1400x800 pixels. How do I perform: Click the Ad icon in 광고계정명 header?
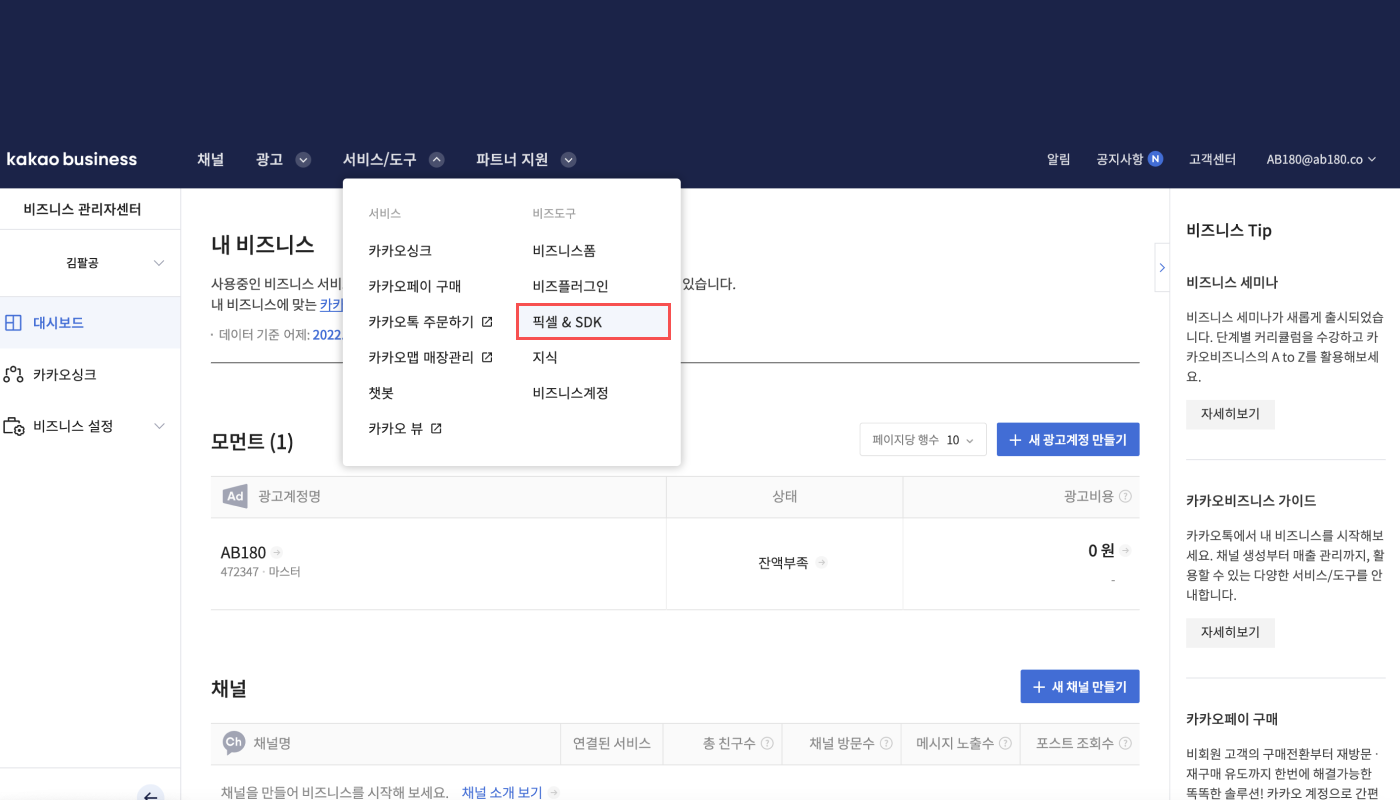coord(235,496)
